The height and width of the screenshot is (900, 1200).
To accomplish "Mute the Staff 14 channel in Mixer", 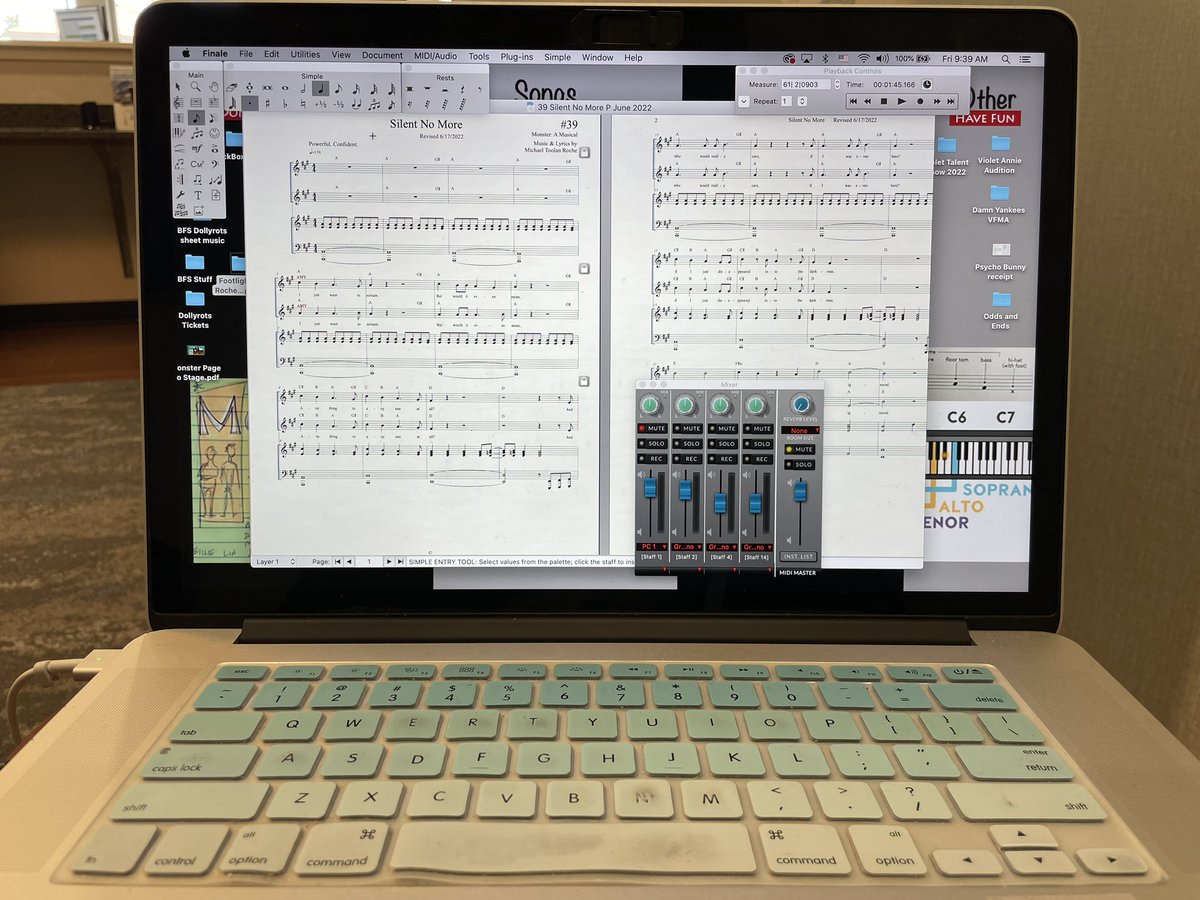I will pos(758,428).
